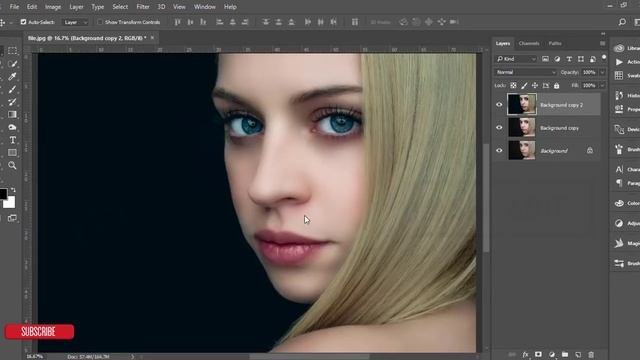Change screen mode from toolbar
The height and width of the screenshot is (360, 640).
12,218
